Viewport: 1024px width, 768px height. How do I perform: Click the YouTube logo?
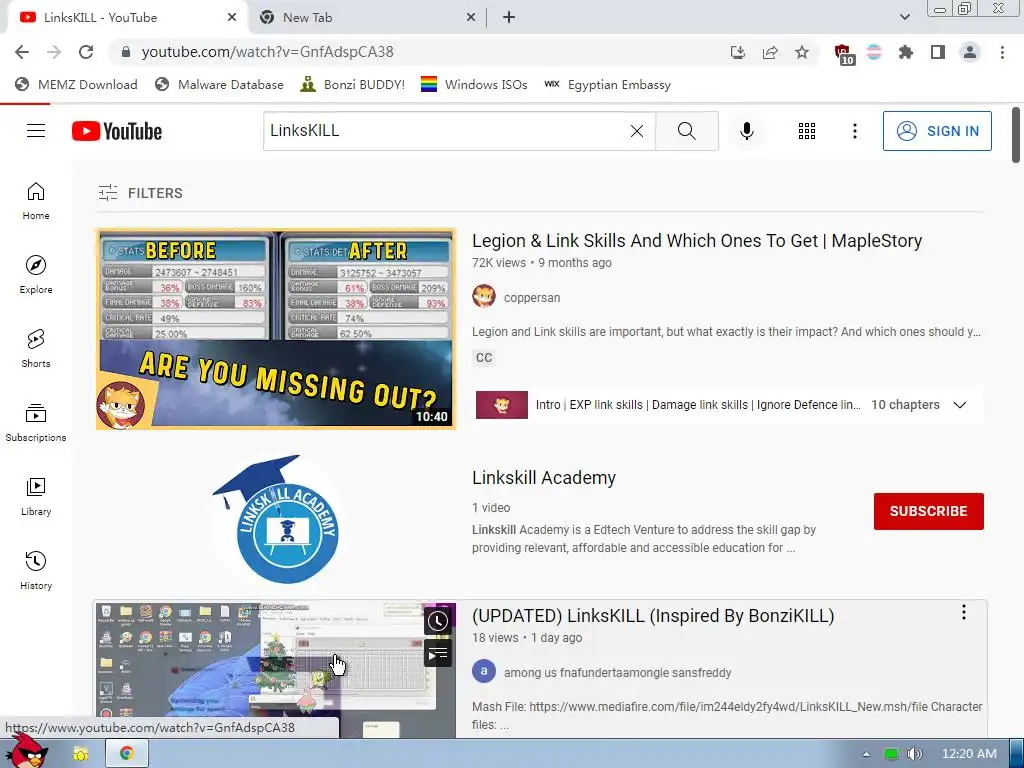pyautogui.click(x=117, y=131)
